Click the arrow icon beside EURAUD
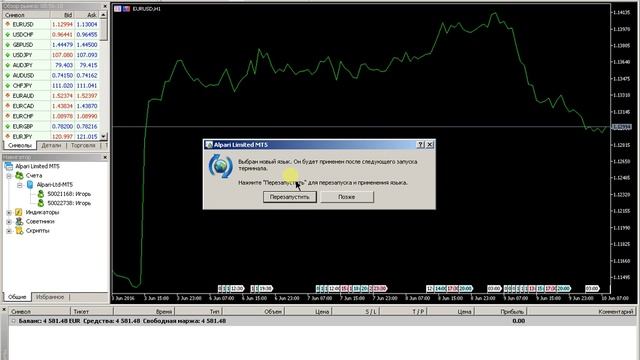Screen dimensions: 640x360 point(7,96)
